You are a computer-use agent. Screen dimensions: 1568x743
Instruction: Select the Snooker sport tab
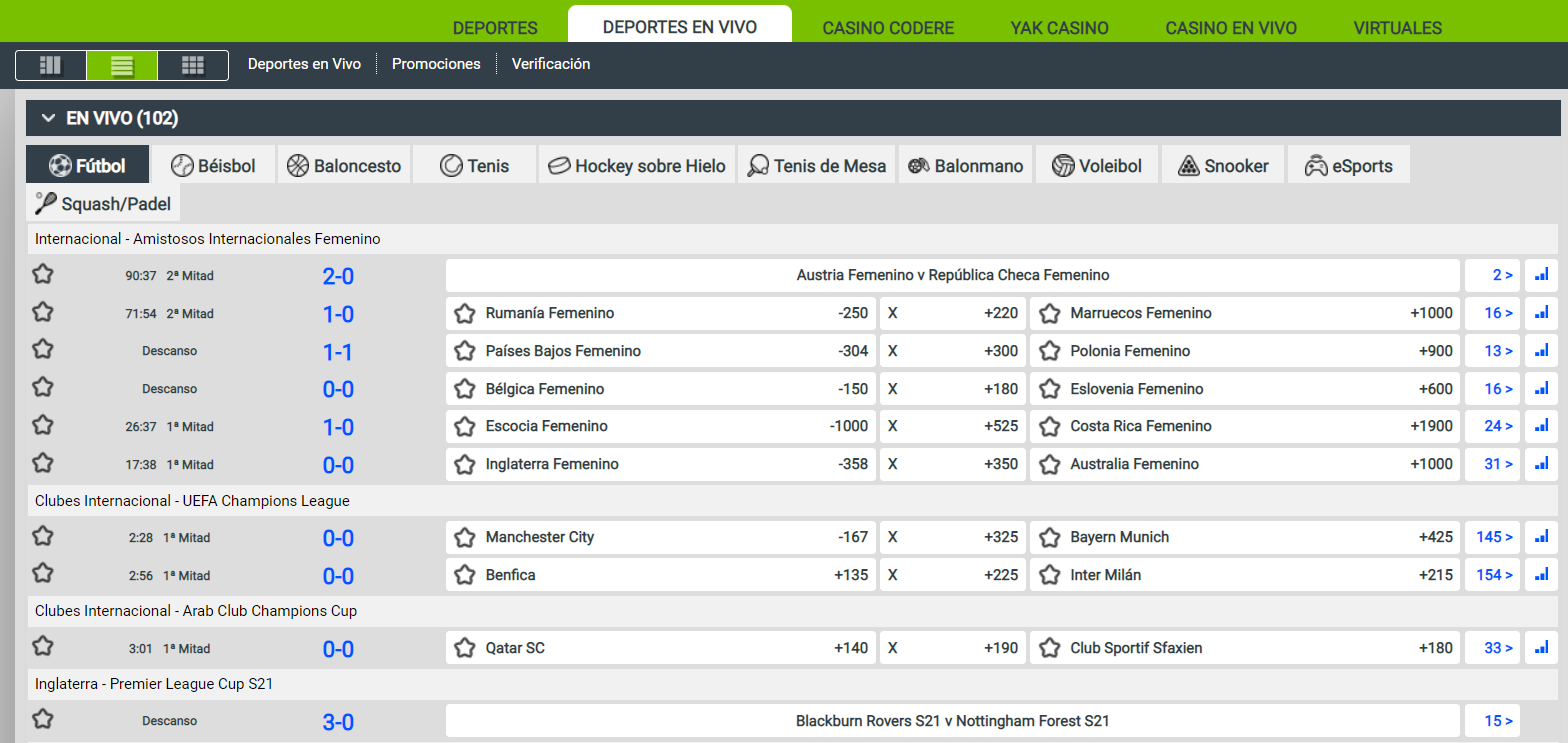click(1223, 165)
